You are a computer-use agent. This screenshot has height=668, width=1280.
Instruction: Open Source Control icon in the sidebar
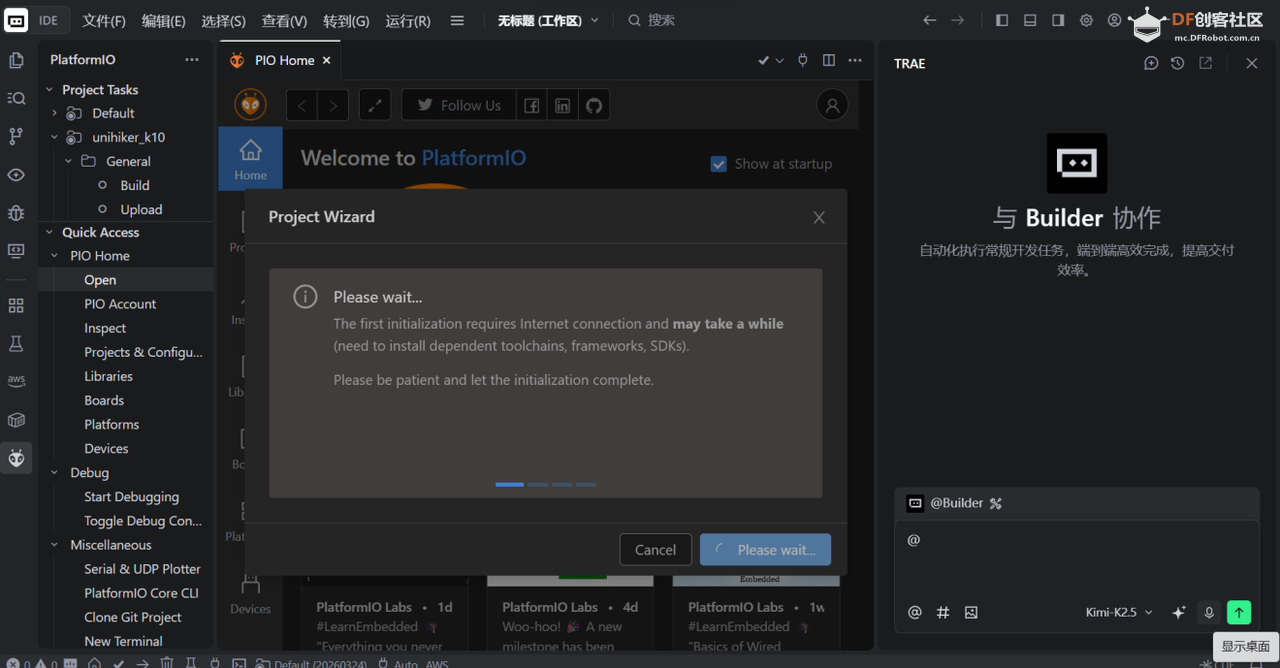[16, 136]
